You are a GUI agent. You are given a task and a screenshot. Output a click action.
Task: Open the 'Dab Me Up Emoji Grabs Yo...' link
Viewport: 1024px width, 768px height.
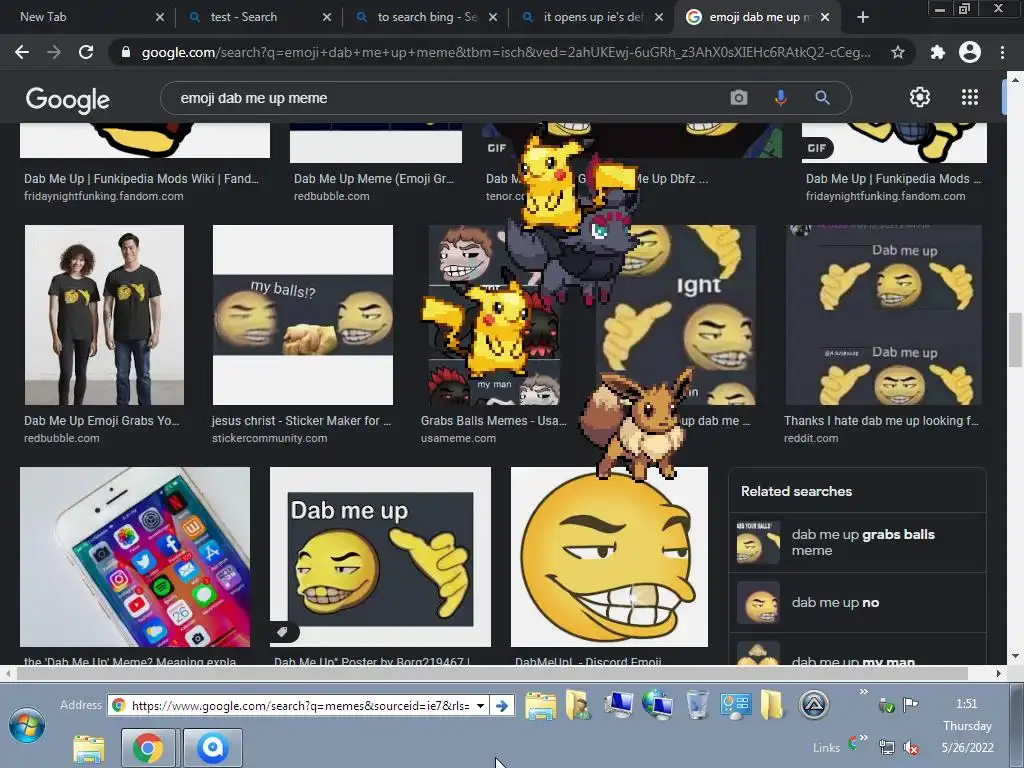click(101, 421)
